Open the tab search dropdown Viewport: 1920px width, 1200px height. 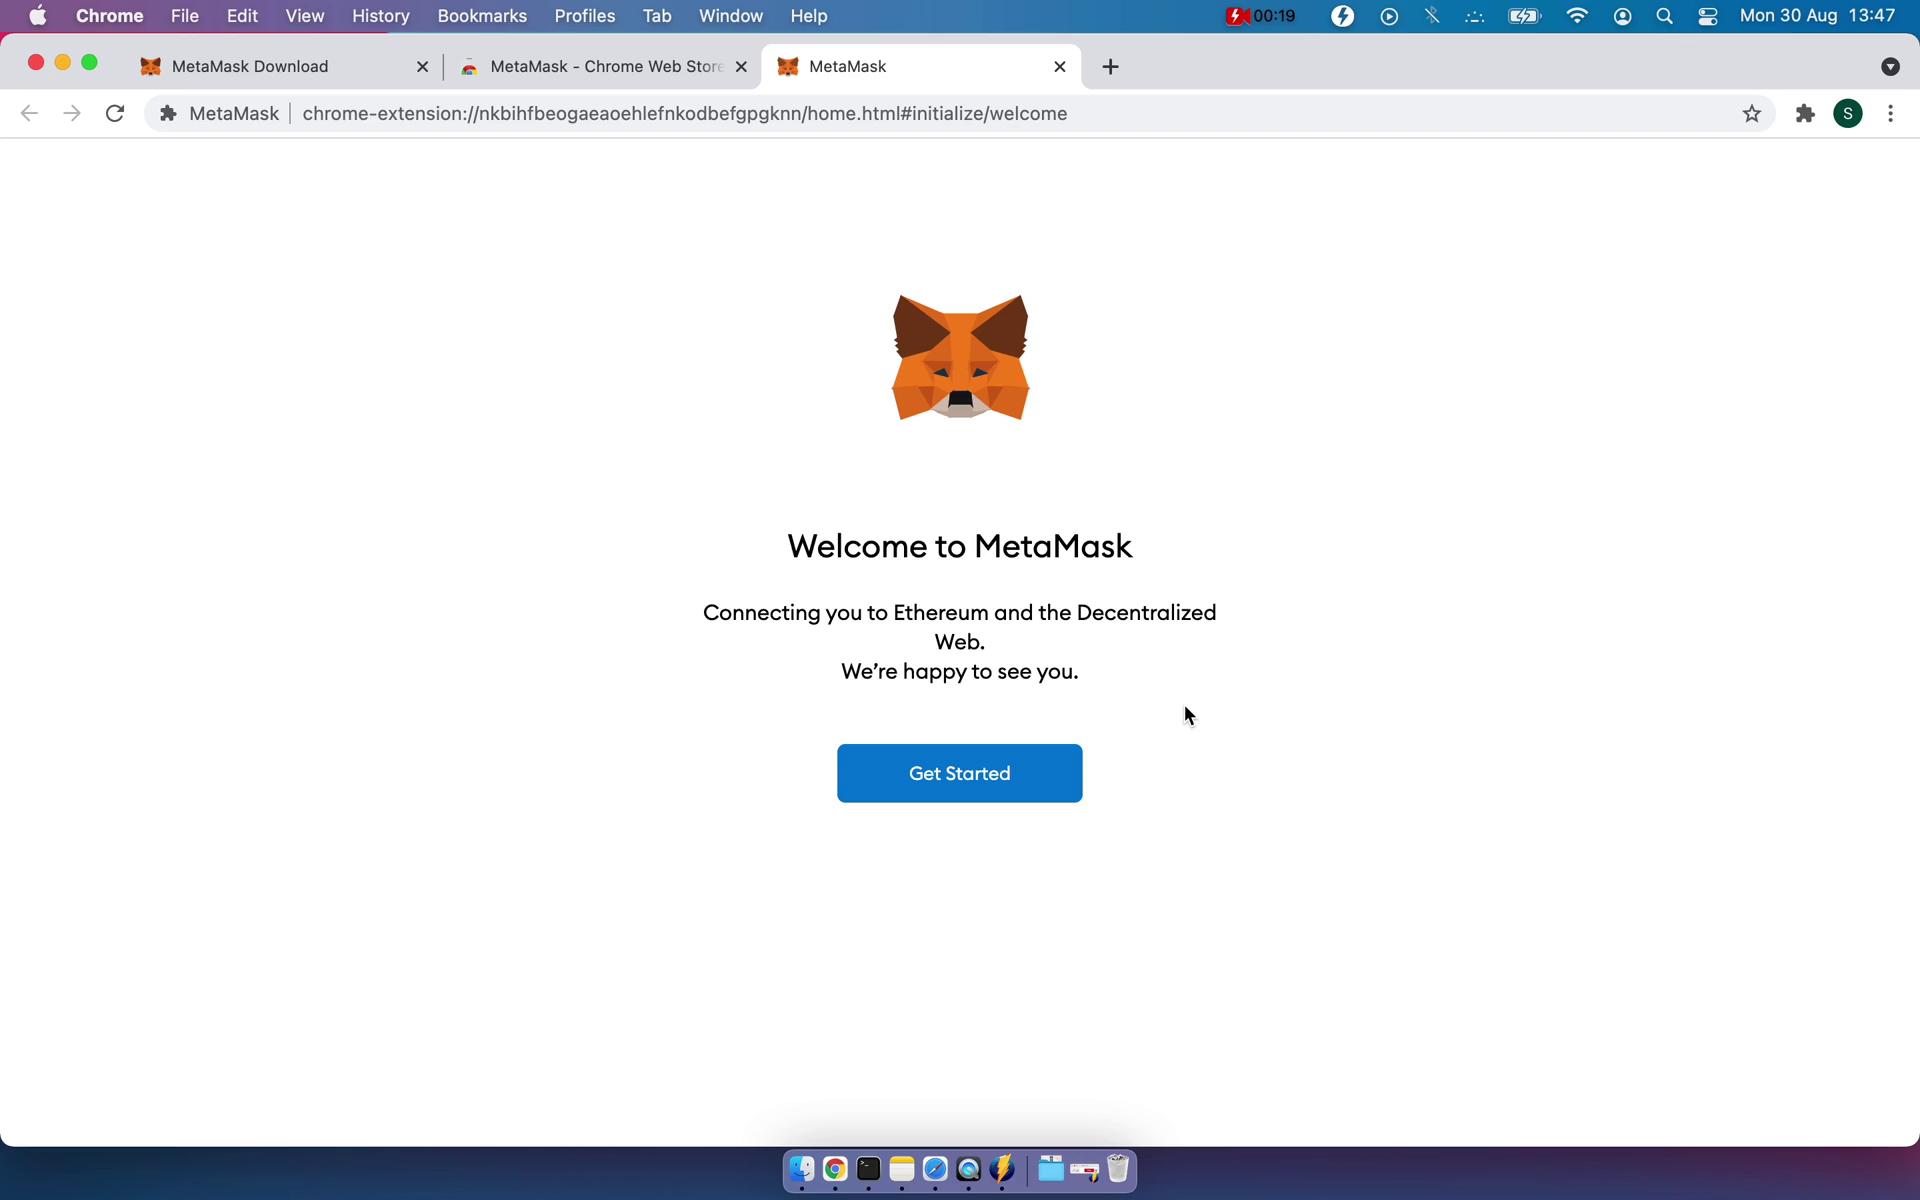1890,66
